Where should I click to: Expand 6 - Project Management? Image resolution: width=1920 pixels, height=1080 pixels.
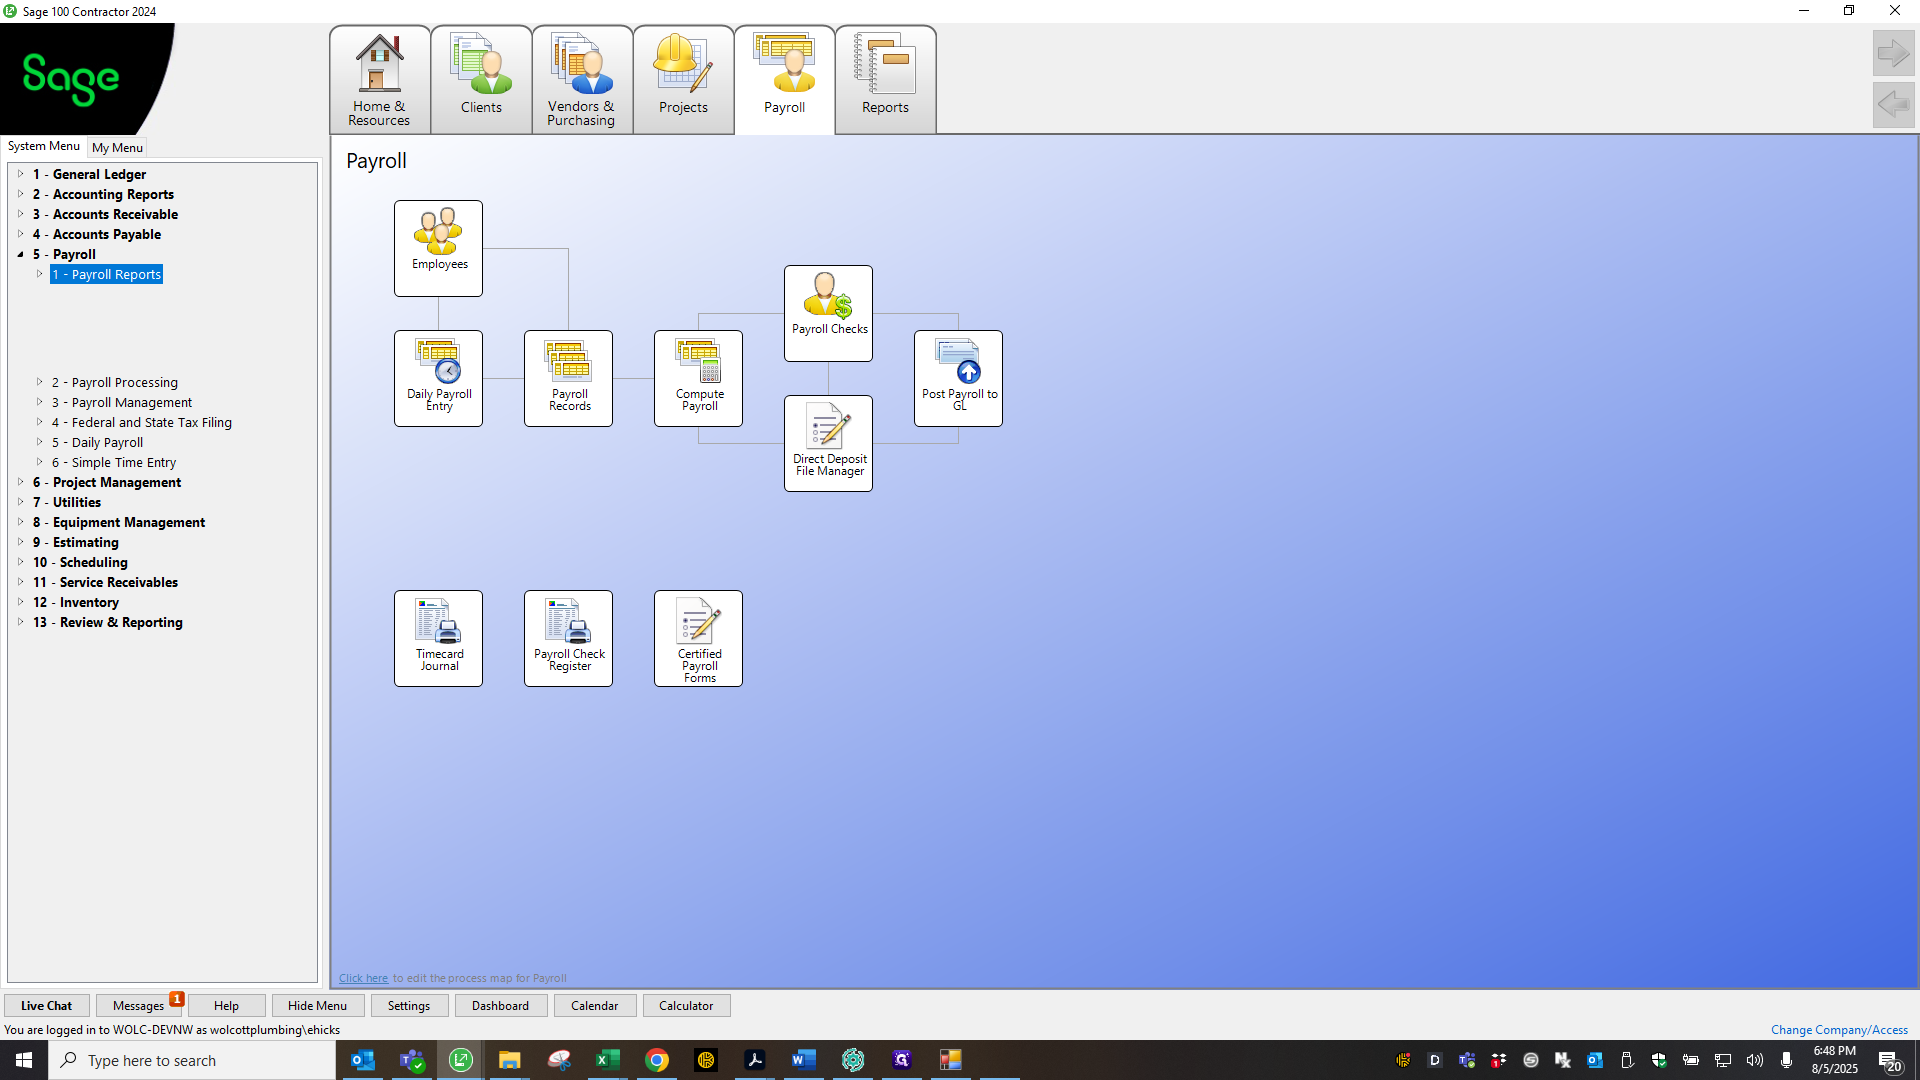(21, 482)
